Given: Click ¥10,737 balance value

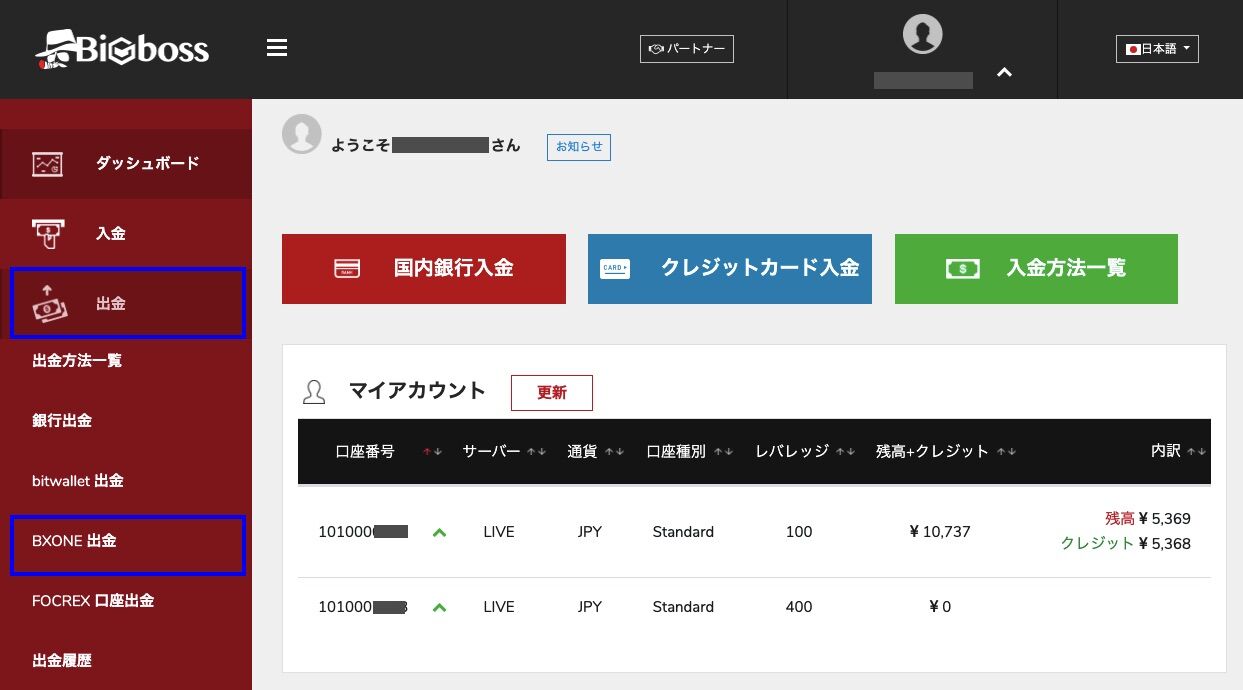Looking at the screenshot, I should (940, 532).
